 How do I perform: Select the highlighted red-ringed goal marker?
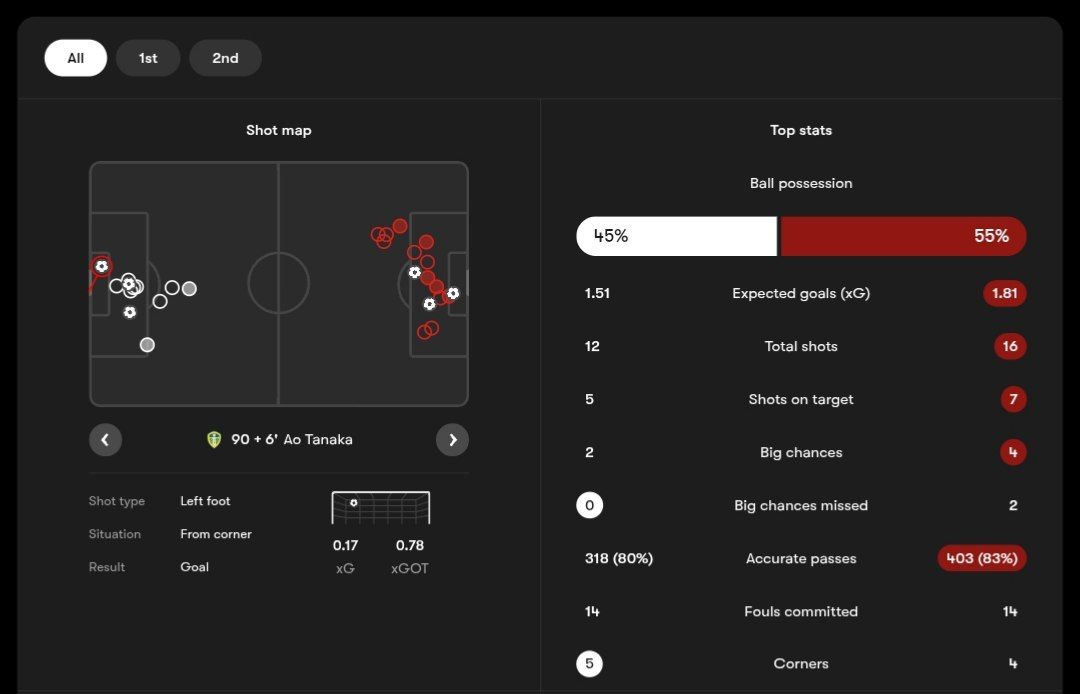point(101,267)
